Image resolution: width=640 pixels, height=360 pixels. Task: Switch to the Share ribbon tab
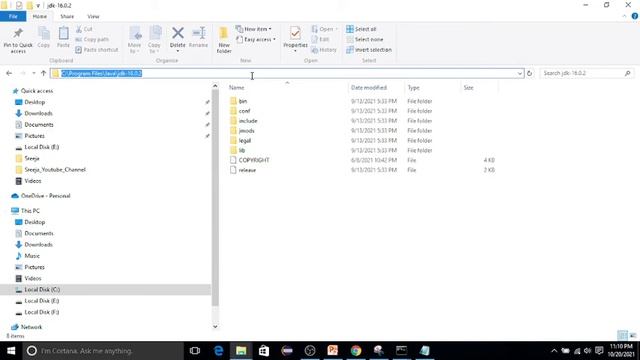coord(67,16)
